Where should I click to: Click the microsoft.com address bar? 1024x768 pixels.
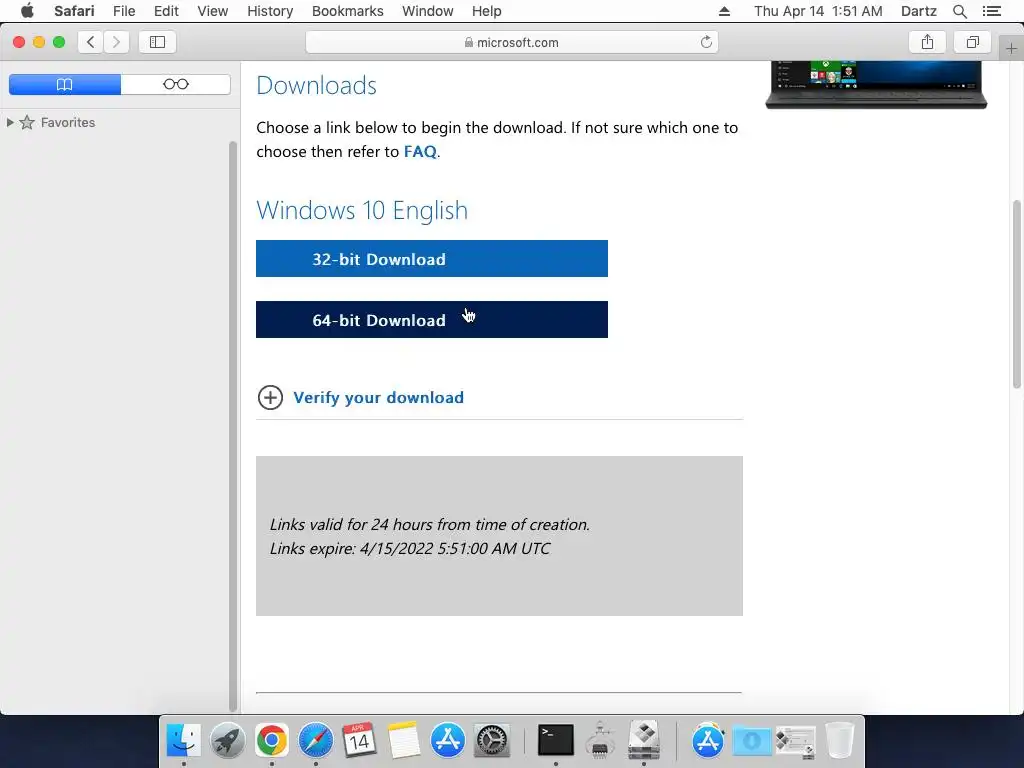pyautogui.click(x=512, y=42)
